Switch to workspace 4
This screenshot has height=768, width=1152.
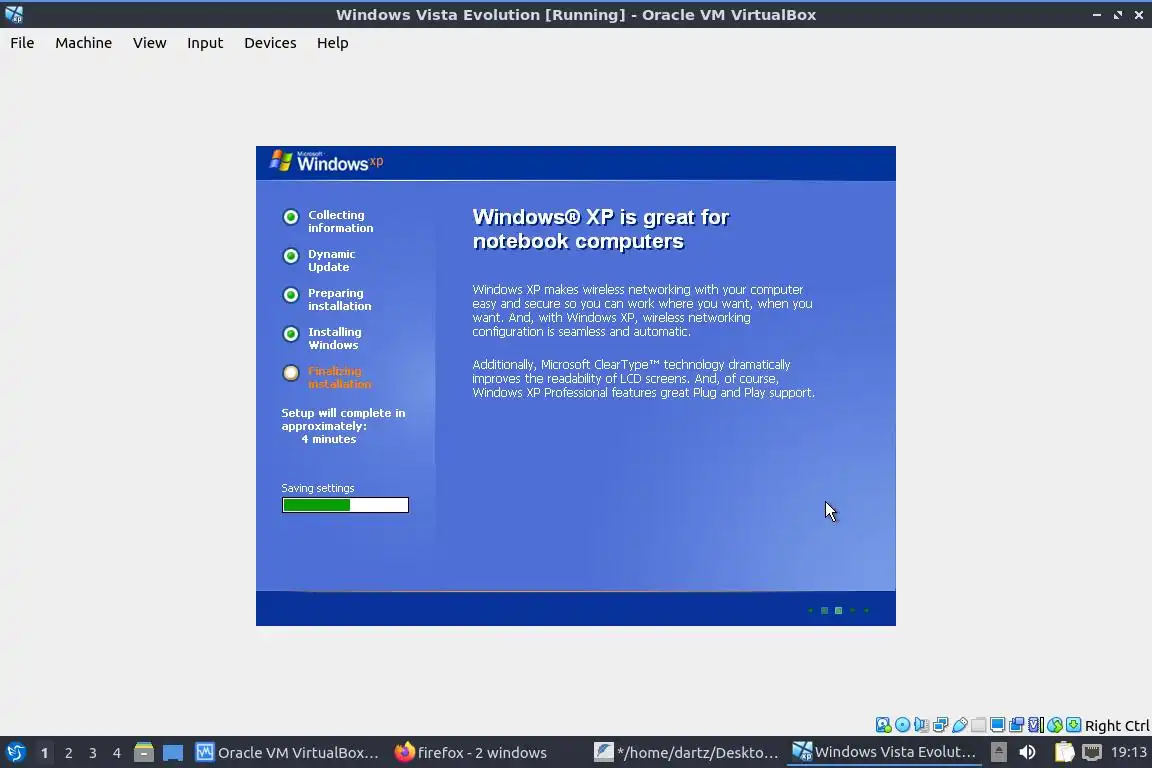pyautogui.click(x=117, y=753)
